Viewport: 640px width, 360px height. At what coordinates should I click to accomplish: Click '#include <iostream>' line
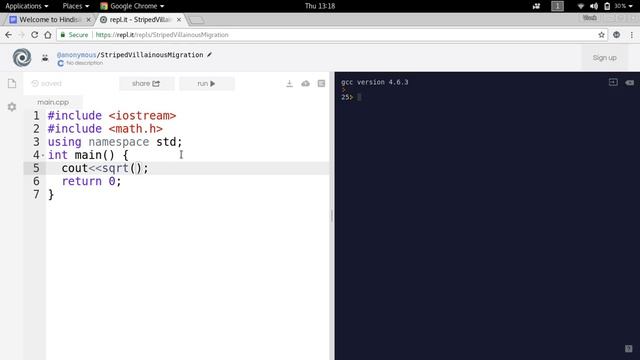tap(112, 116)
